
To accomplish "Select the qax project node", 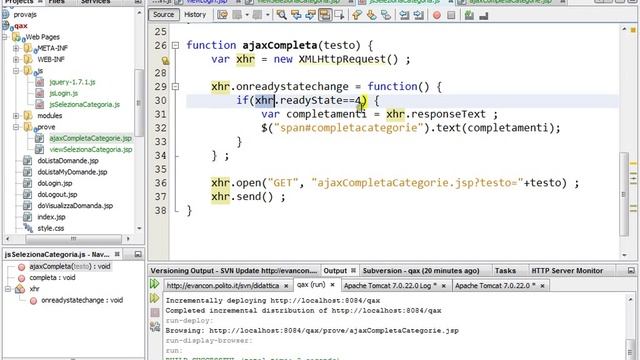I will point(21,26).
